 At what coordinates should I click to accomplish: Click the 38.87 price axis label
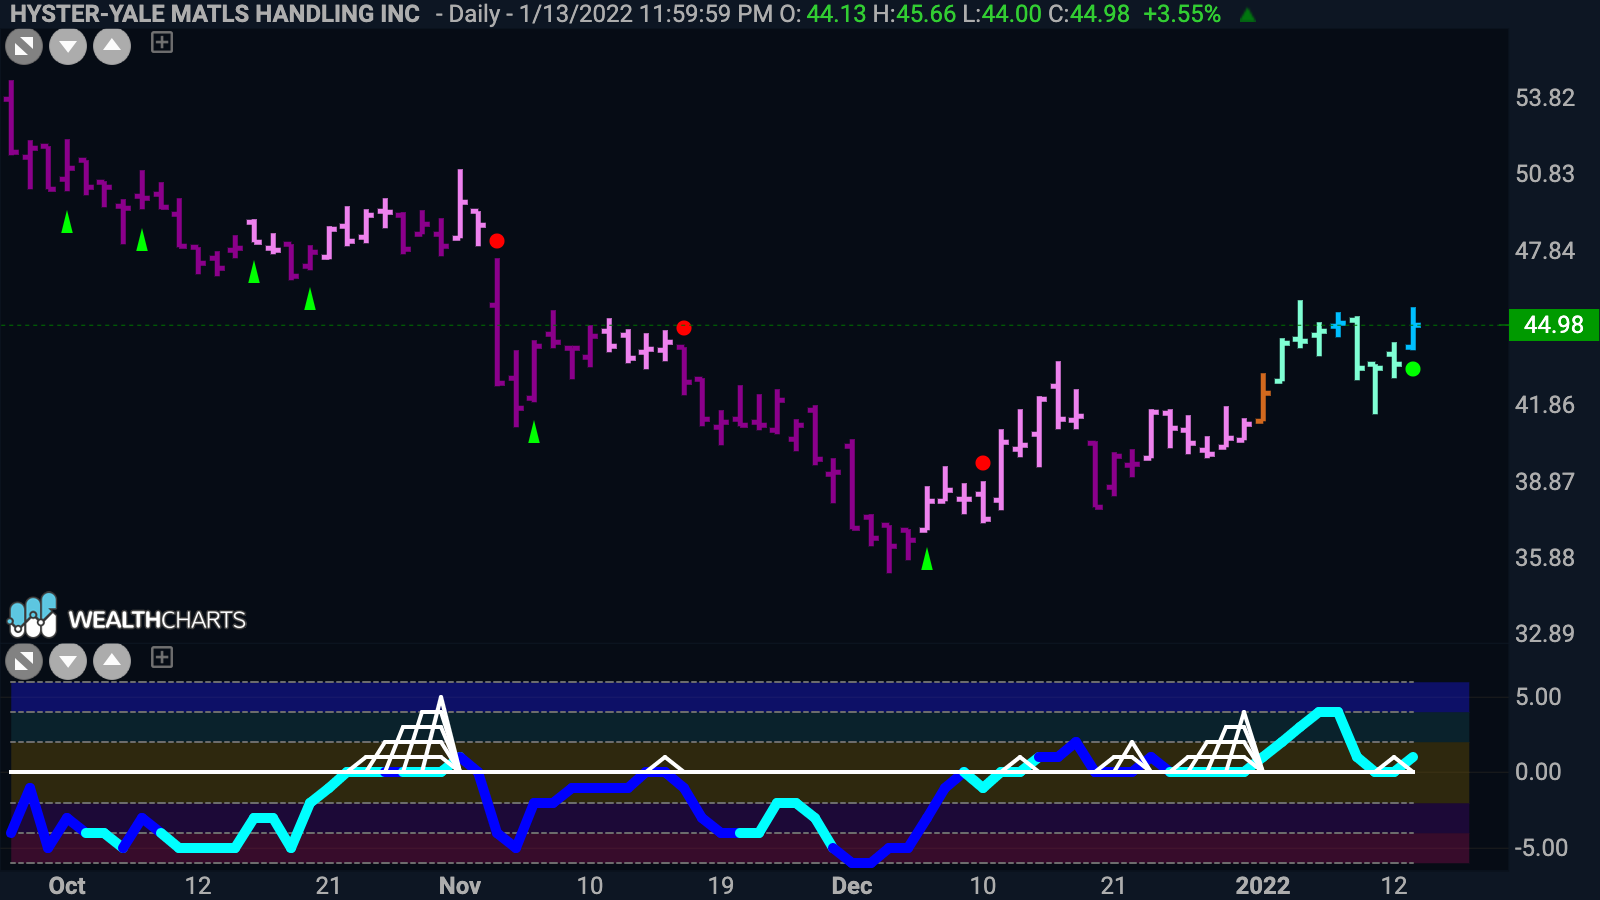pos(1545,482)
